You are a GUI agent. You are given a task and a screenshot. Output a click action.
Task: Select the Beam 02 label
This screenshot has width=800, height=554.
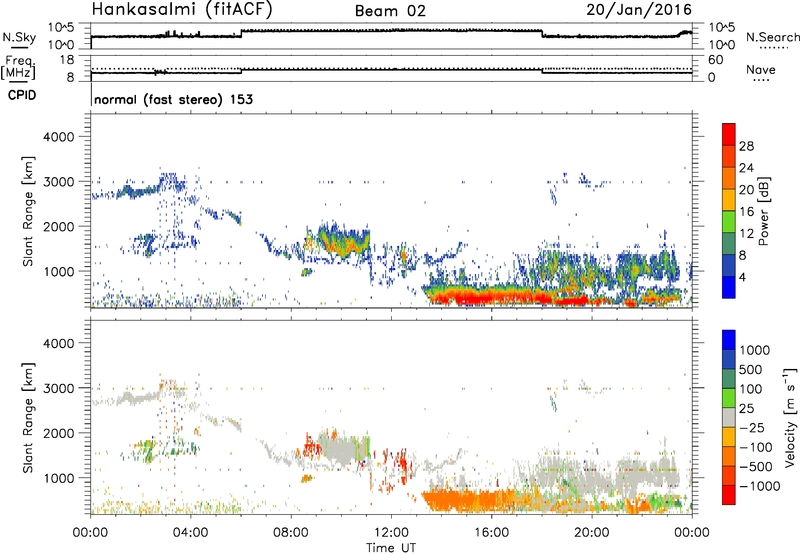tap(390, 11)
